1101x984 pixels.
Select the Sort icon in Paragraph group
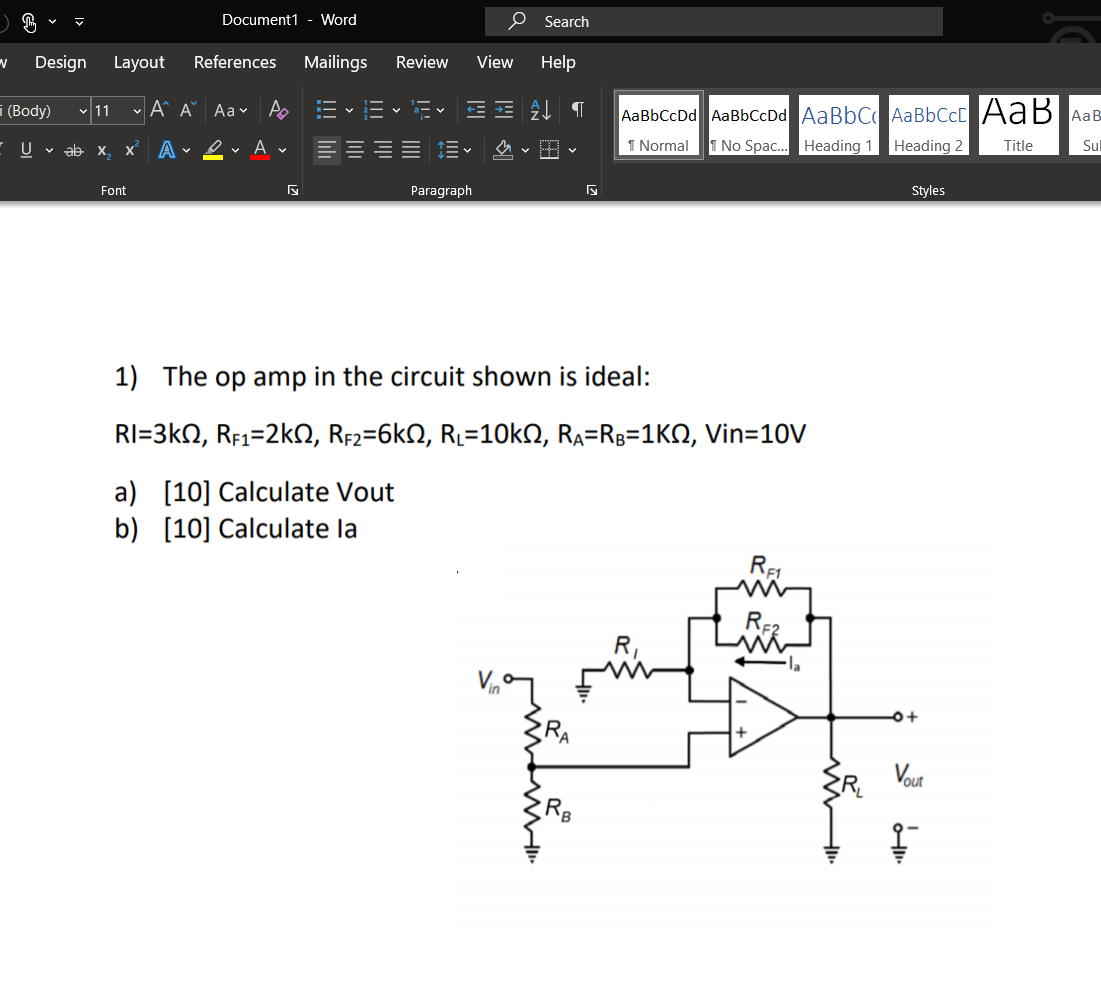[540, 110]
